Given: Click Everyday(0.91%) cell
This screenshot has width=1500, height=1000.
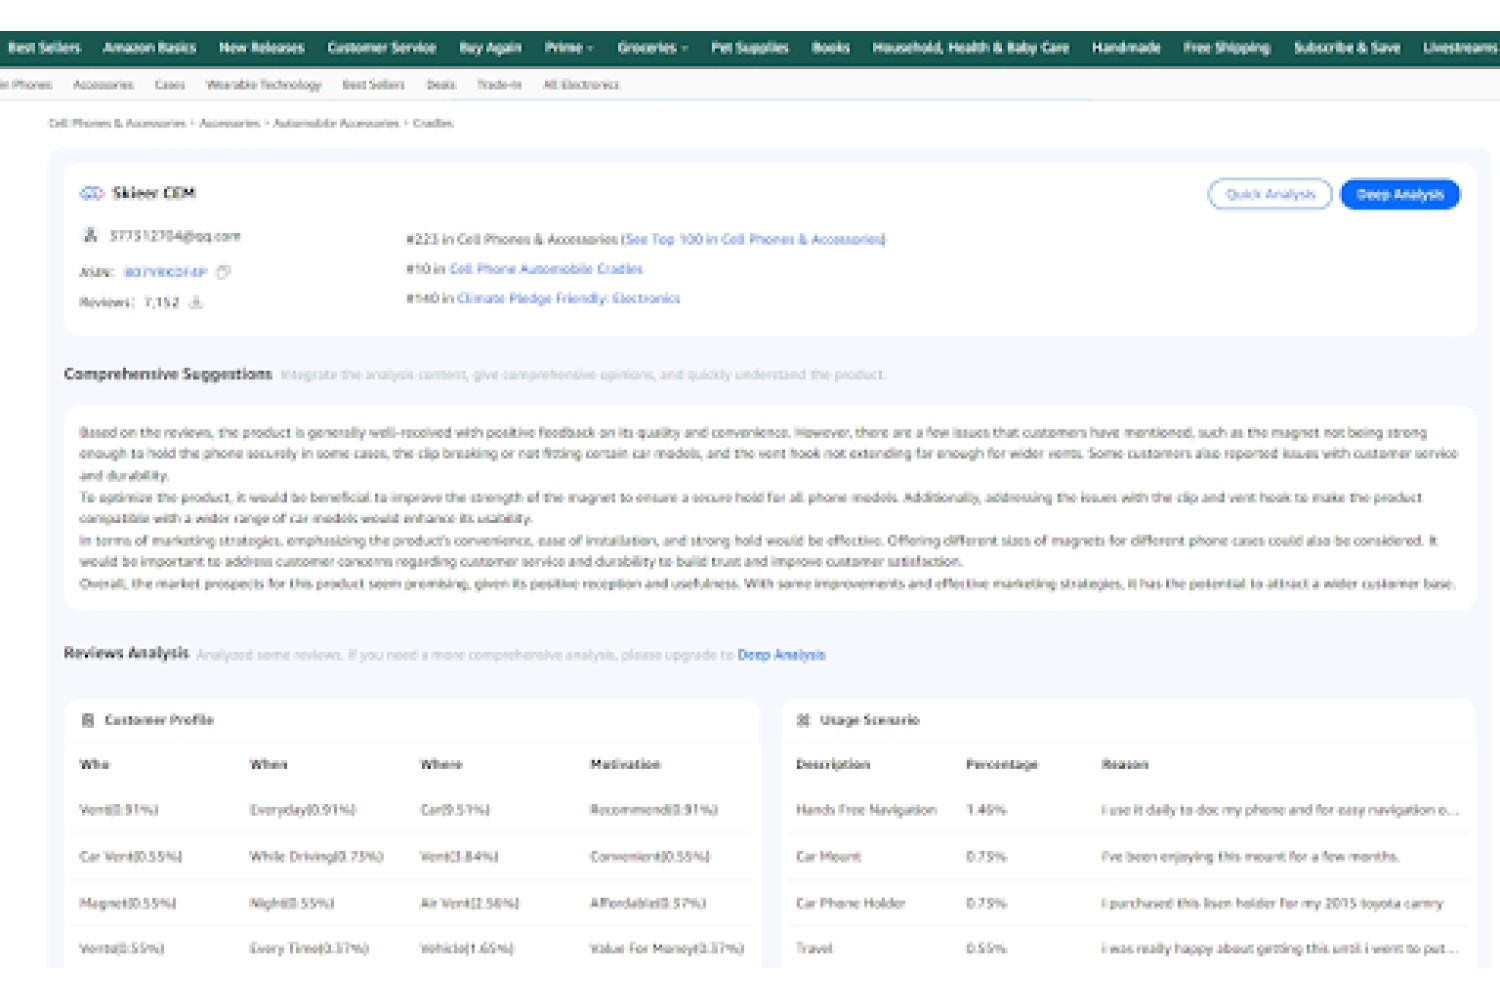Looking at the screenshot, I should click(302, 810).
